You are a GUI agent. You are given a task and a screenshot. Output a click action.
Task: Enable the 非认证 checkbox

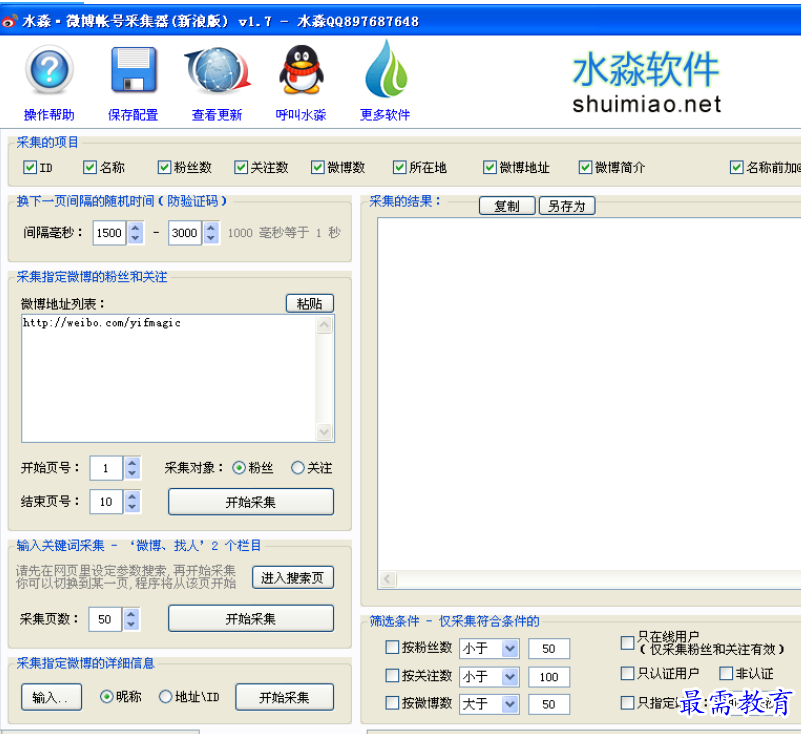pos(725,673)
